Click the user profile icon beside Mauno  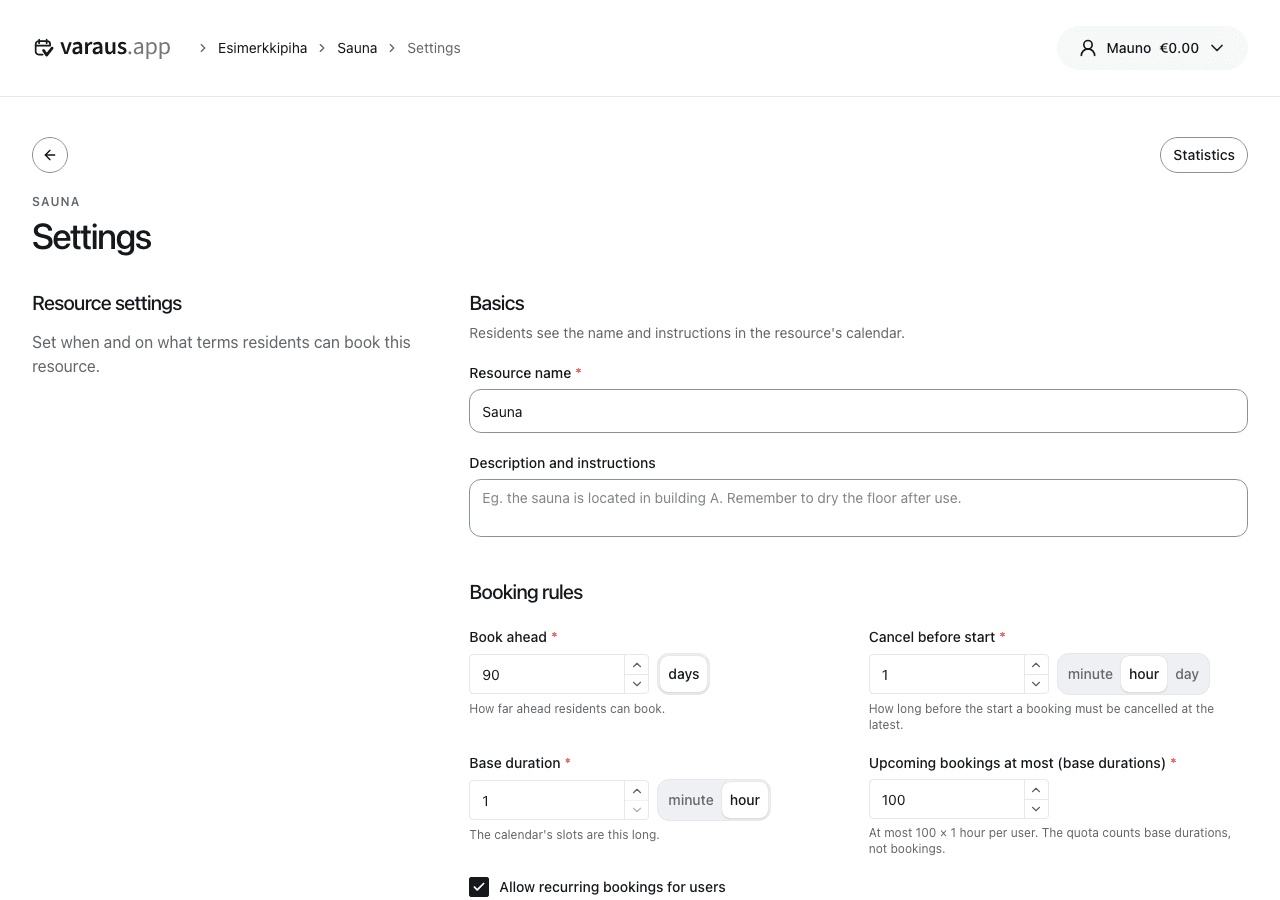1088,48
